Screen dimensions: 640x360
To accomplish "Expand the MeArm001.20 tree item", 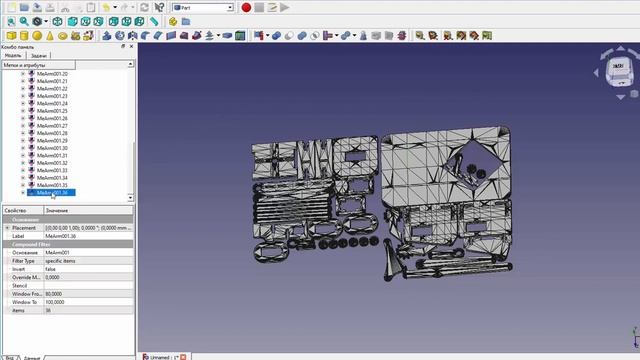I will point(23,74).
